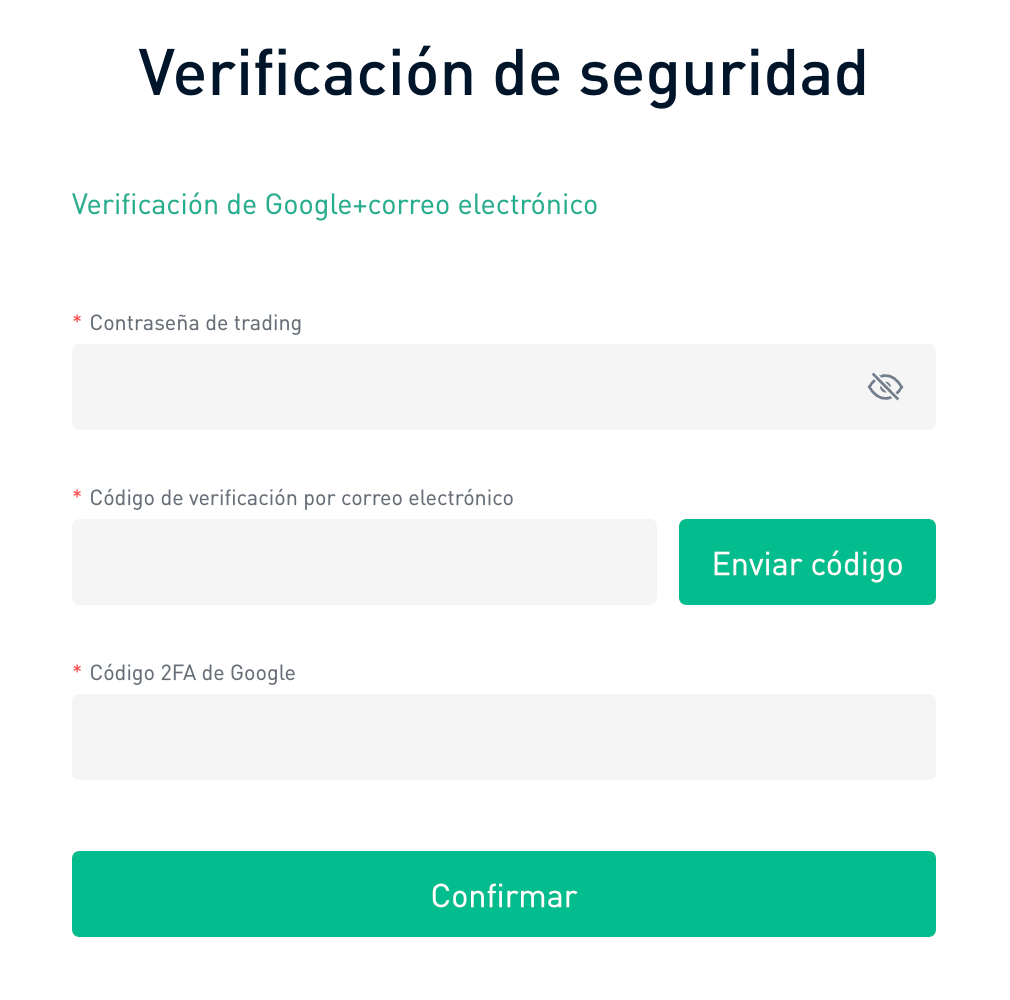The image size is (1010, 1000).
Task: Click the green Verificación de Google+correo electrónico text
Action: point(334,205)
